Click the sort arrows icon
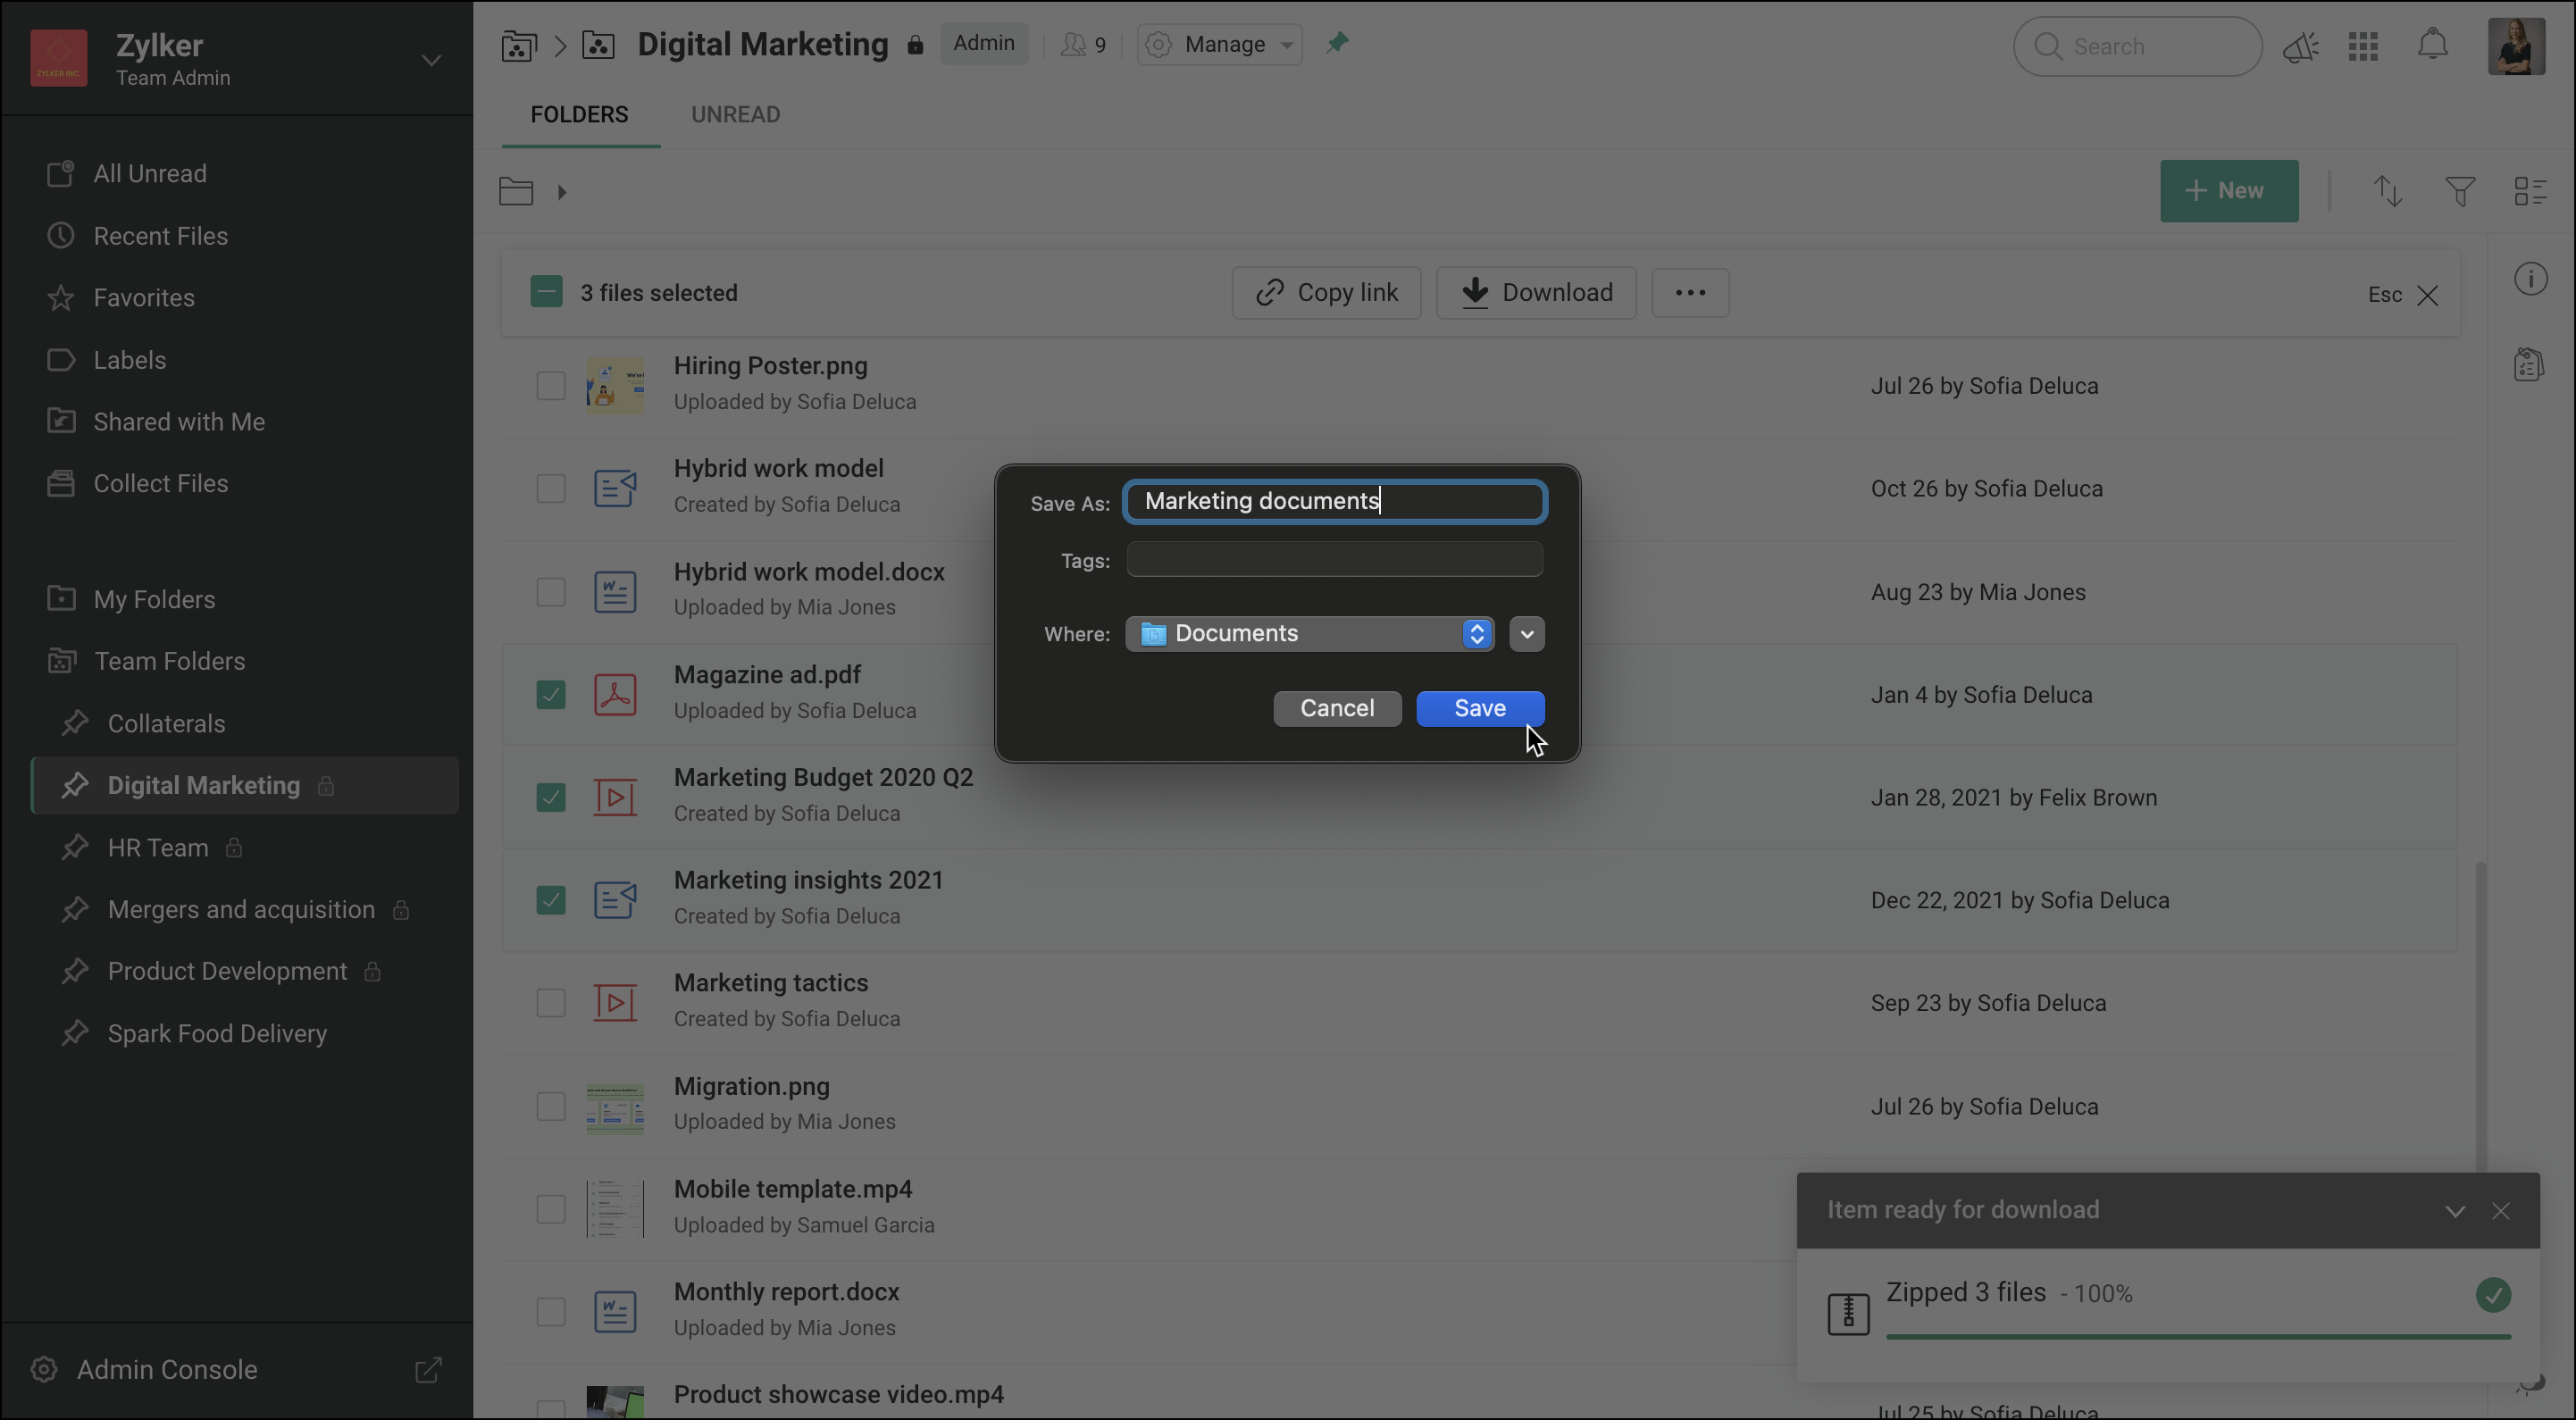The height and width of the screenshot is (1420, 2576). [2388, 191]
